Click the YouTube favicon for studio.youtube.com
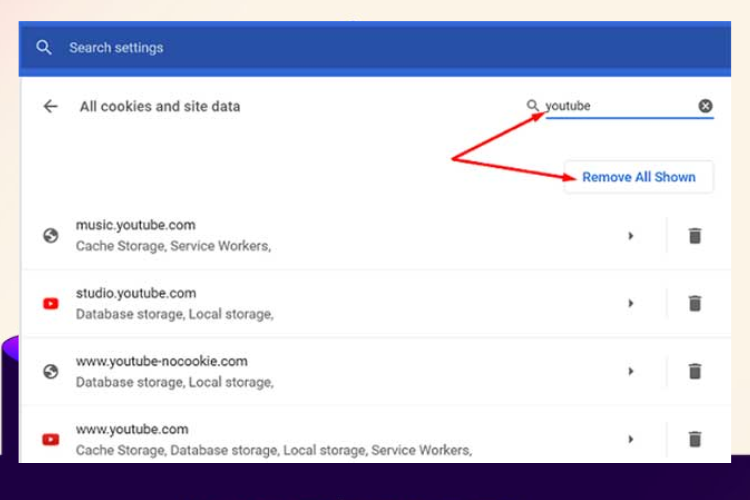The height and width of the screenshot is (500, 750). tap(51, 303)
